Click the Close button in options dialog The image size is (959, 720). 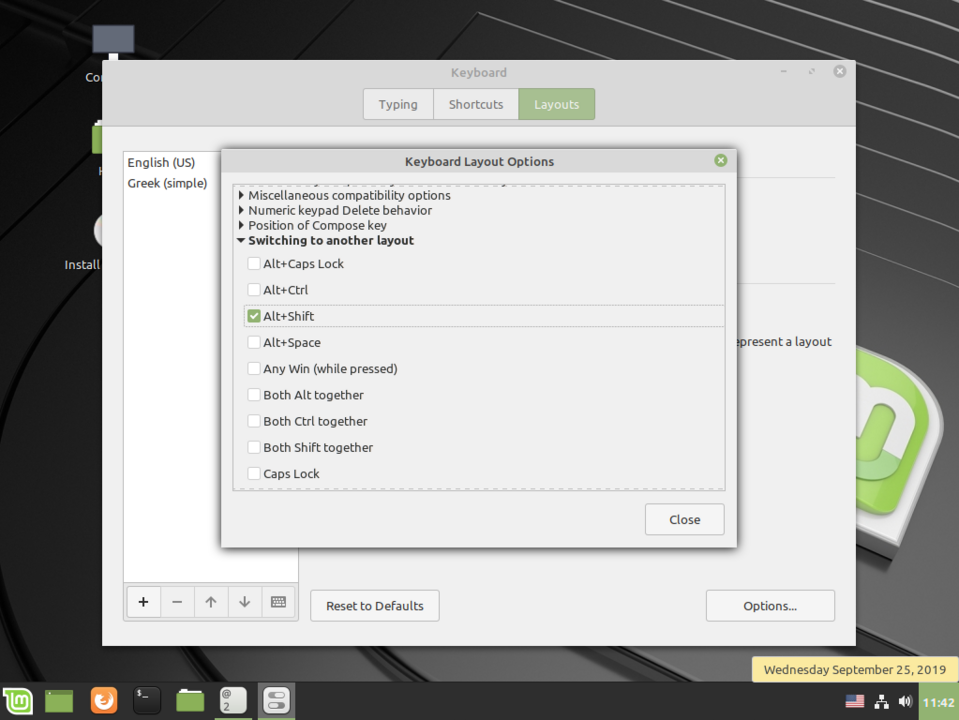(684, 519)
